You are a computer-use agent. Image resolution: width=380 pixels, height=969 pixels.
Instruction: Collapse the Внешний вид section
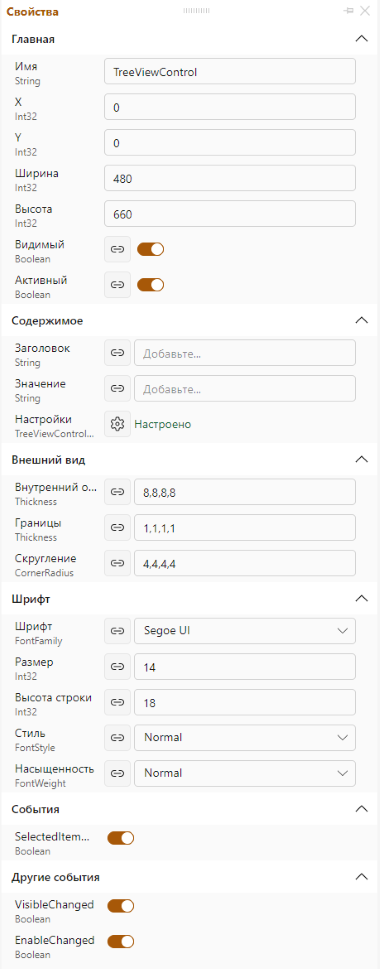[361, 459]
